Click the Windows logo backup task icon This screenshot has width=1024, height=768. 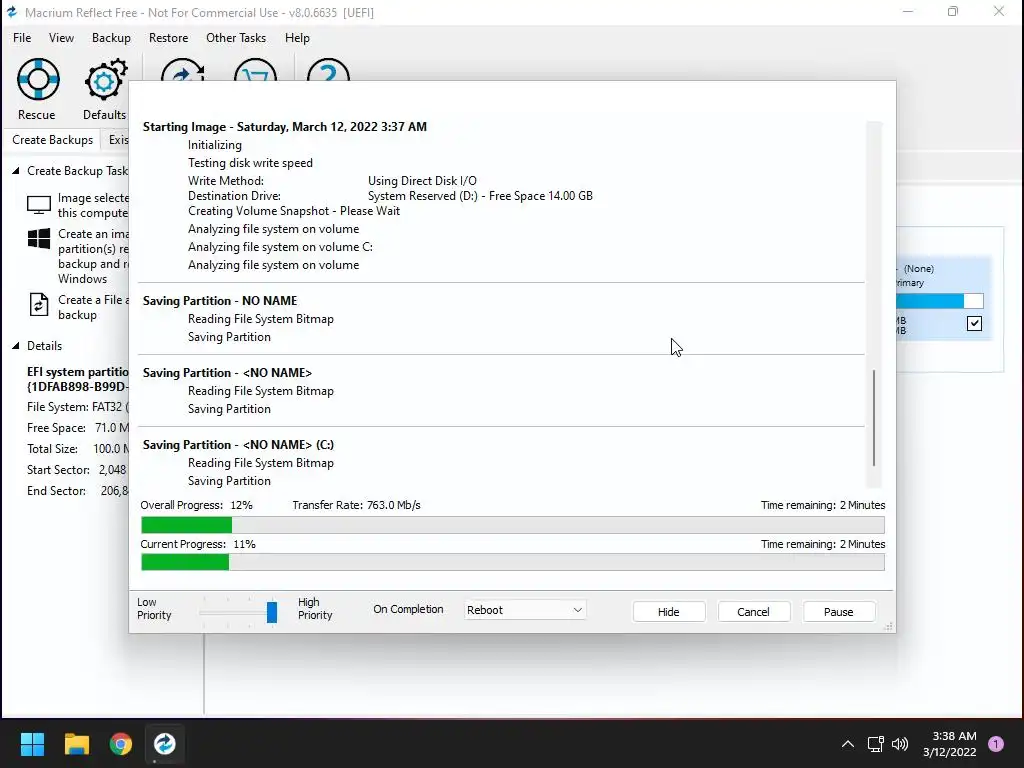click(x=39, y=238)
